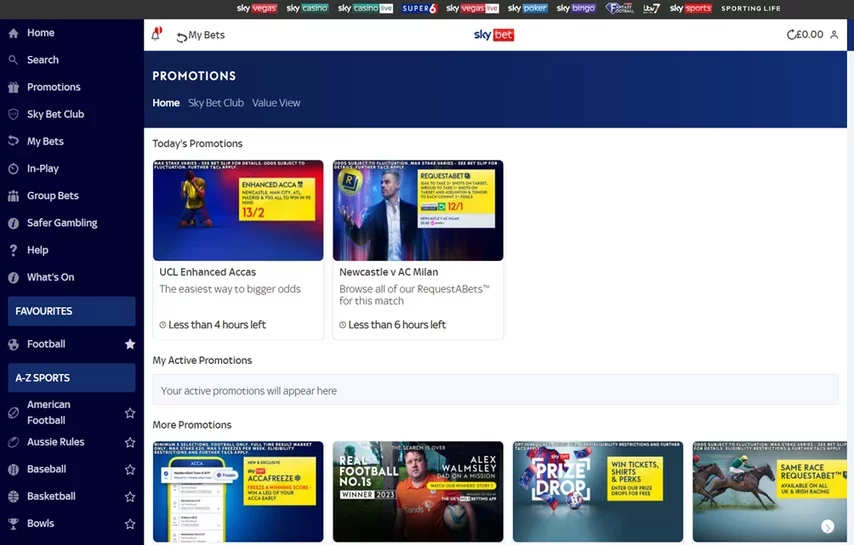The image size is (854, 545).
Task: Open the A-Z SPORTS section header
Action: coord(71,378)
